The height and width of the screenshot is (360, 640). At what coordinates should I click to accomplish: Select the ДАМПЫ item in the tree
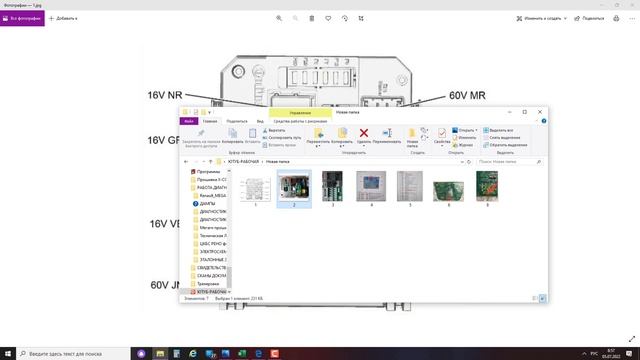[x=204, y=204]
